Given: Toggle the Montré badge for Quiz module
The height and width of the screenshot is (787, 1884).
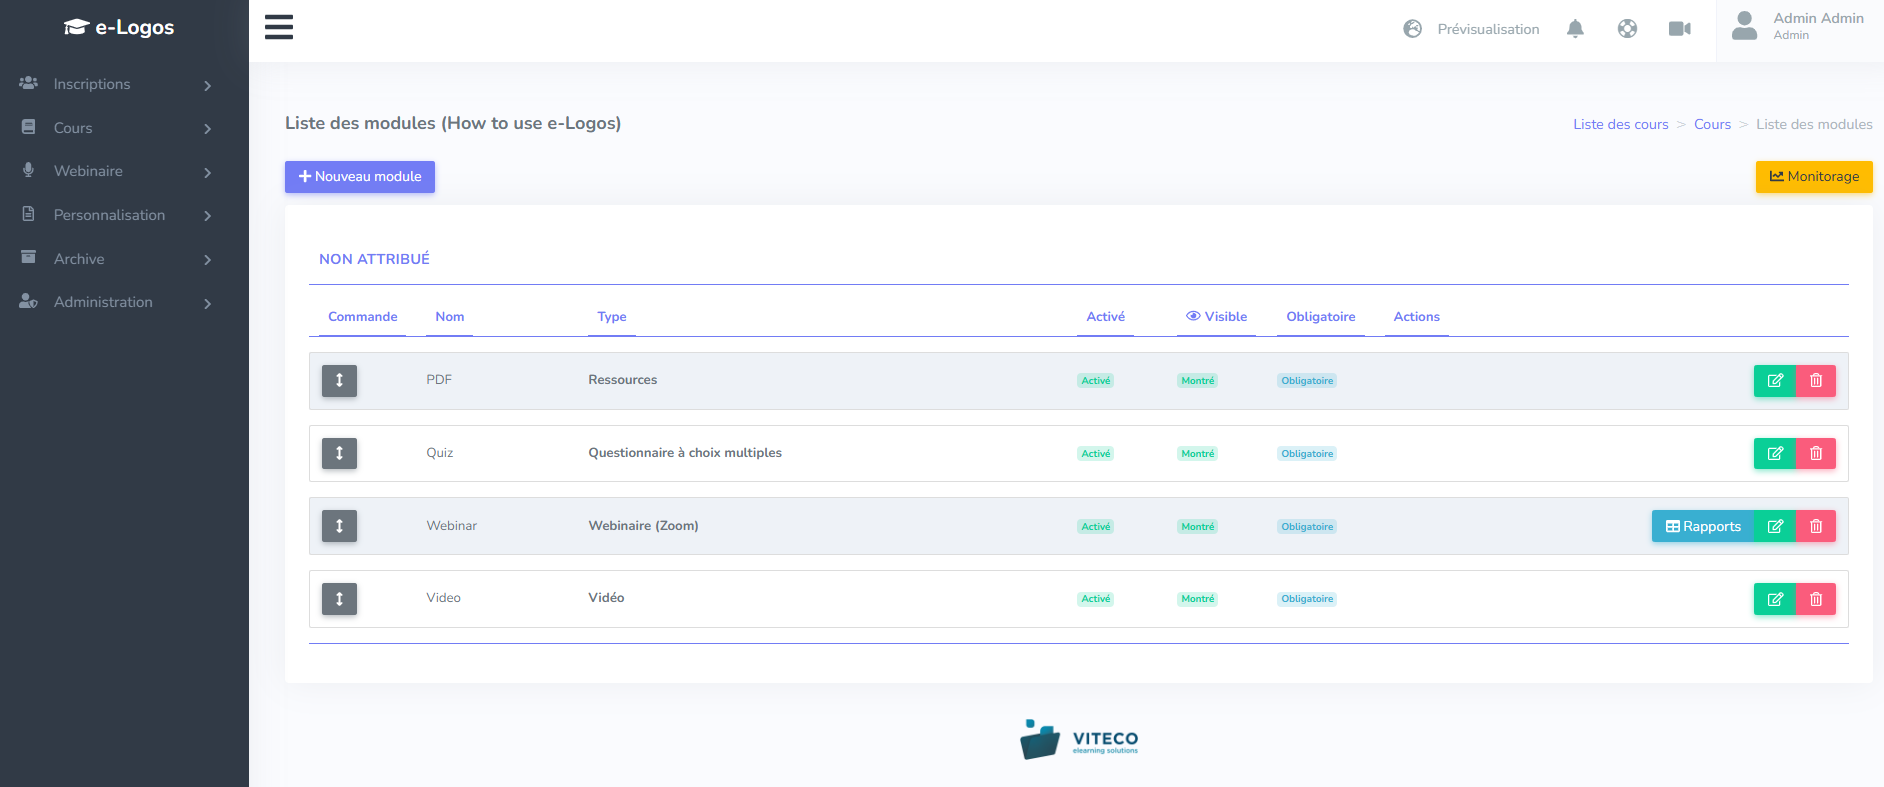Looking at the screenshot, I should click(1197, 454).
